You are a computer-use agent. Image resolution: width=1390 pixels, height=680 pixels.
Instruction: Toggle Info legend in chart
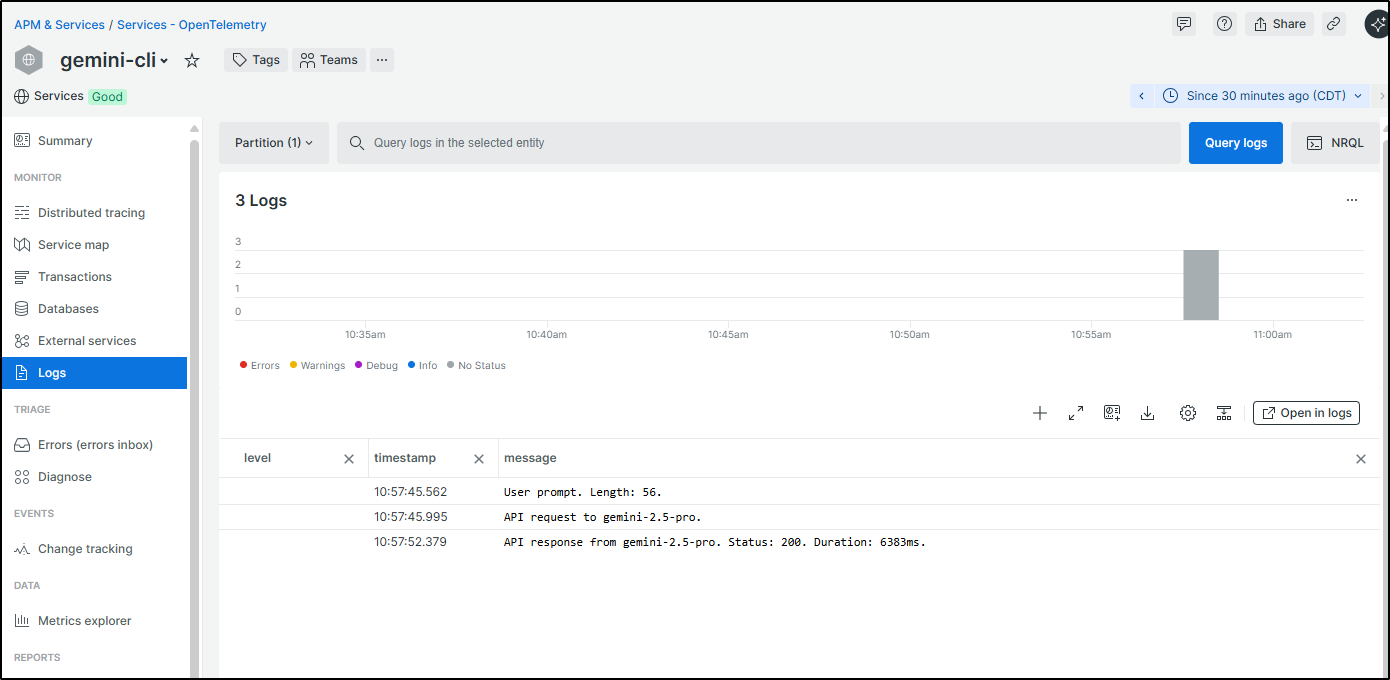423,365
